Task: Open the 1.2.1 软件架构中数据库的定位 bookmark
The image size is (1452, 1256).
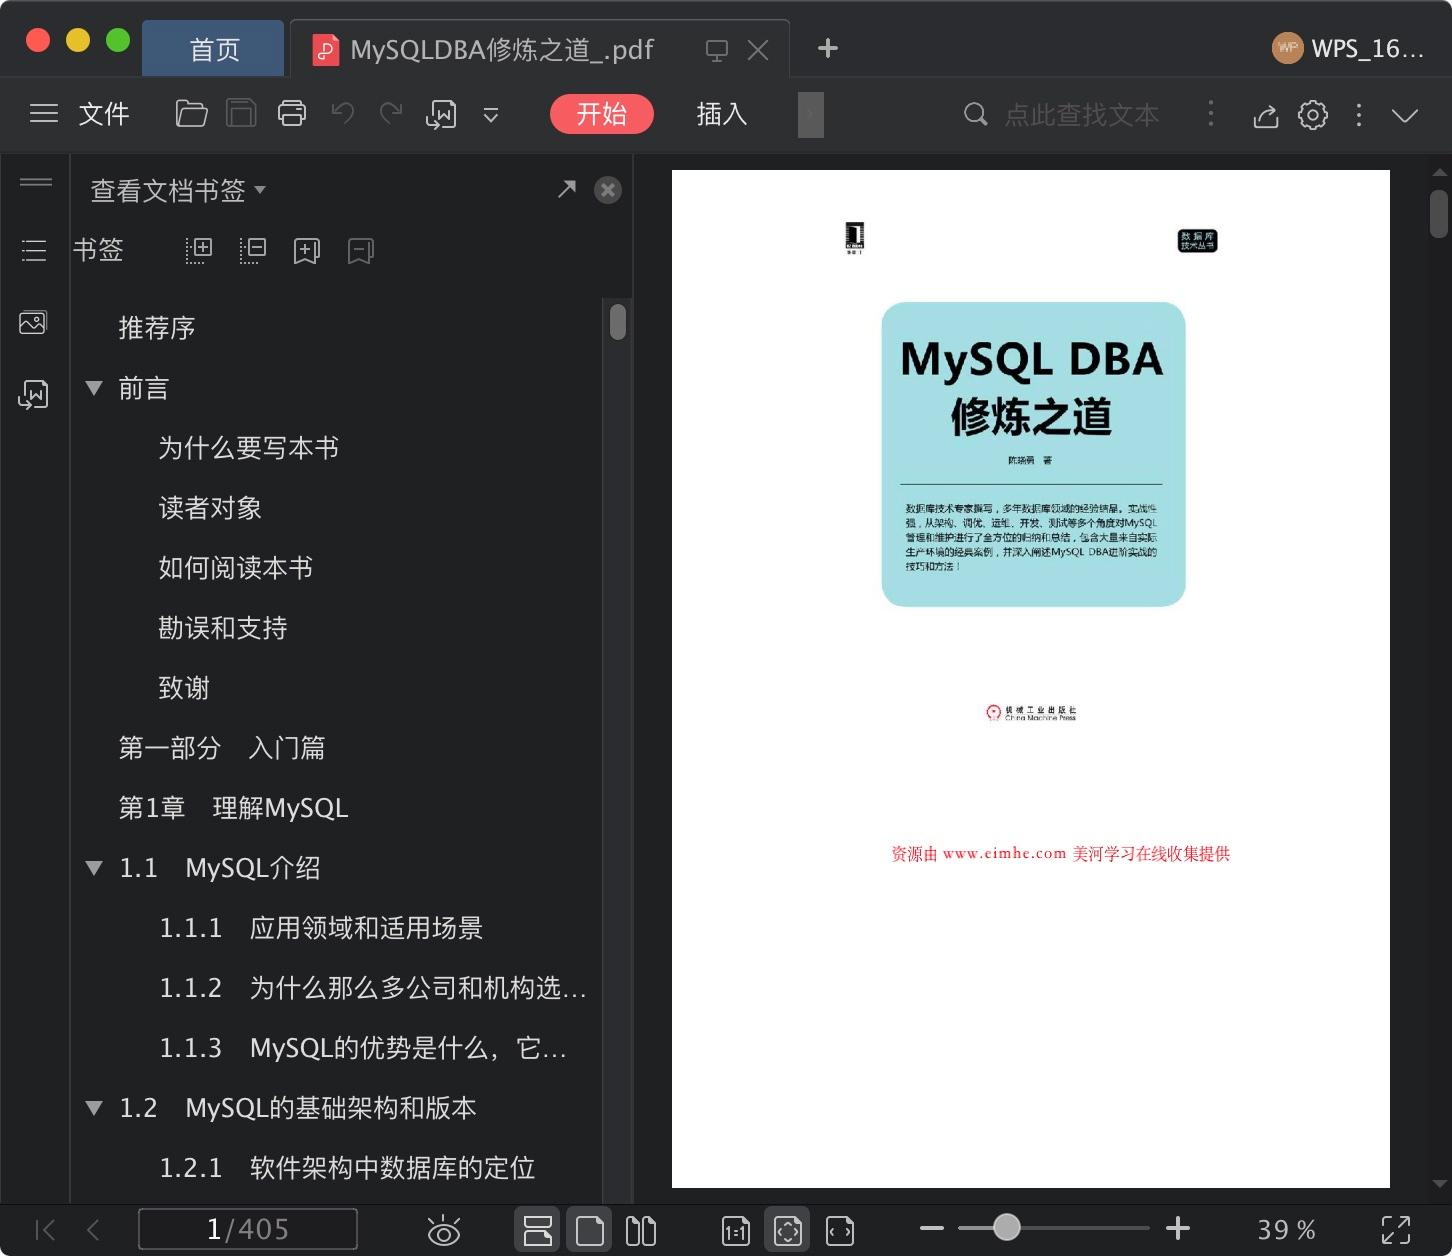Action: pos(347,1168)
